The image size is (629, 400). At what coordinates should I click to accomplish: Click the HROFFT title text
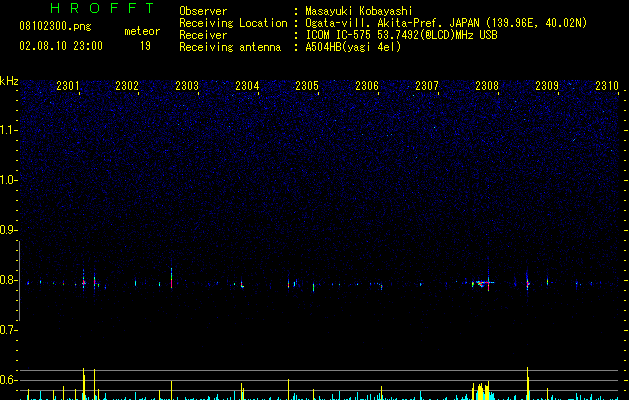point(103,8)
